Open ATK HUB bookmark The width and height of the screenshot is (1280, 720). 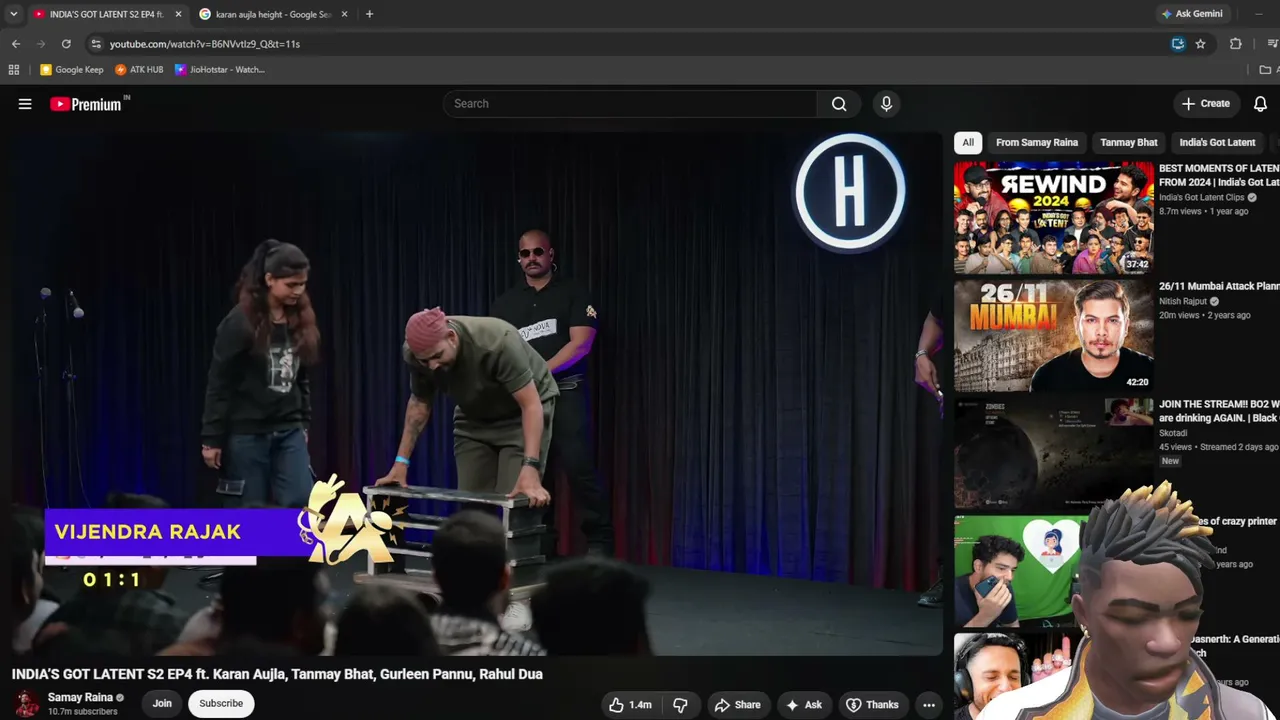click(x=139, y=70)
